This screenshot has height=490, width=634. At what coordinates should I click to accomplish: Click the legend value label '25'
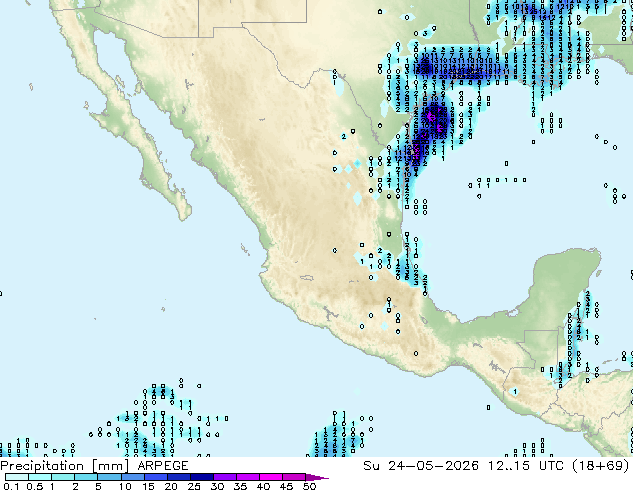click(x=194, y=486)
